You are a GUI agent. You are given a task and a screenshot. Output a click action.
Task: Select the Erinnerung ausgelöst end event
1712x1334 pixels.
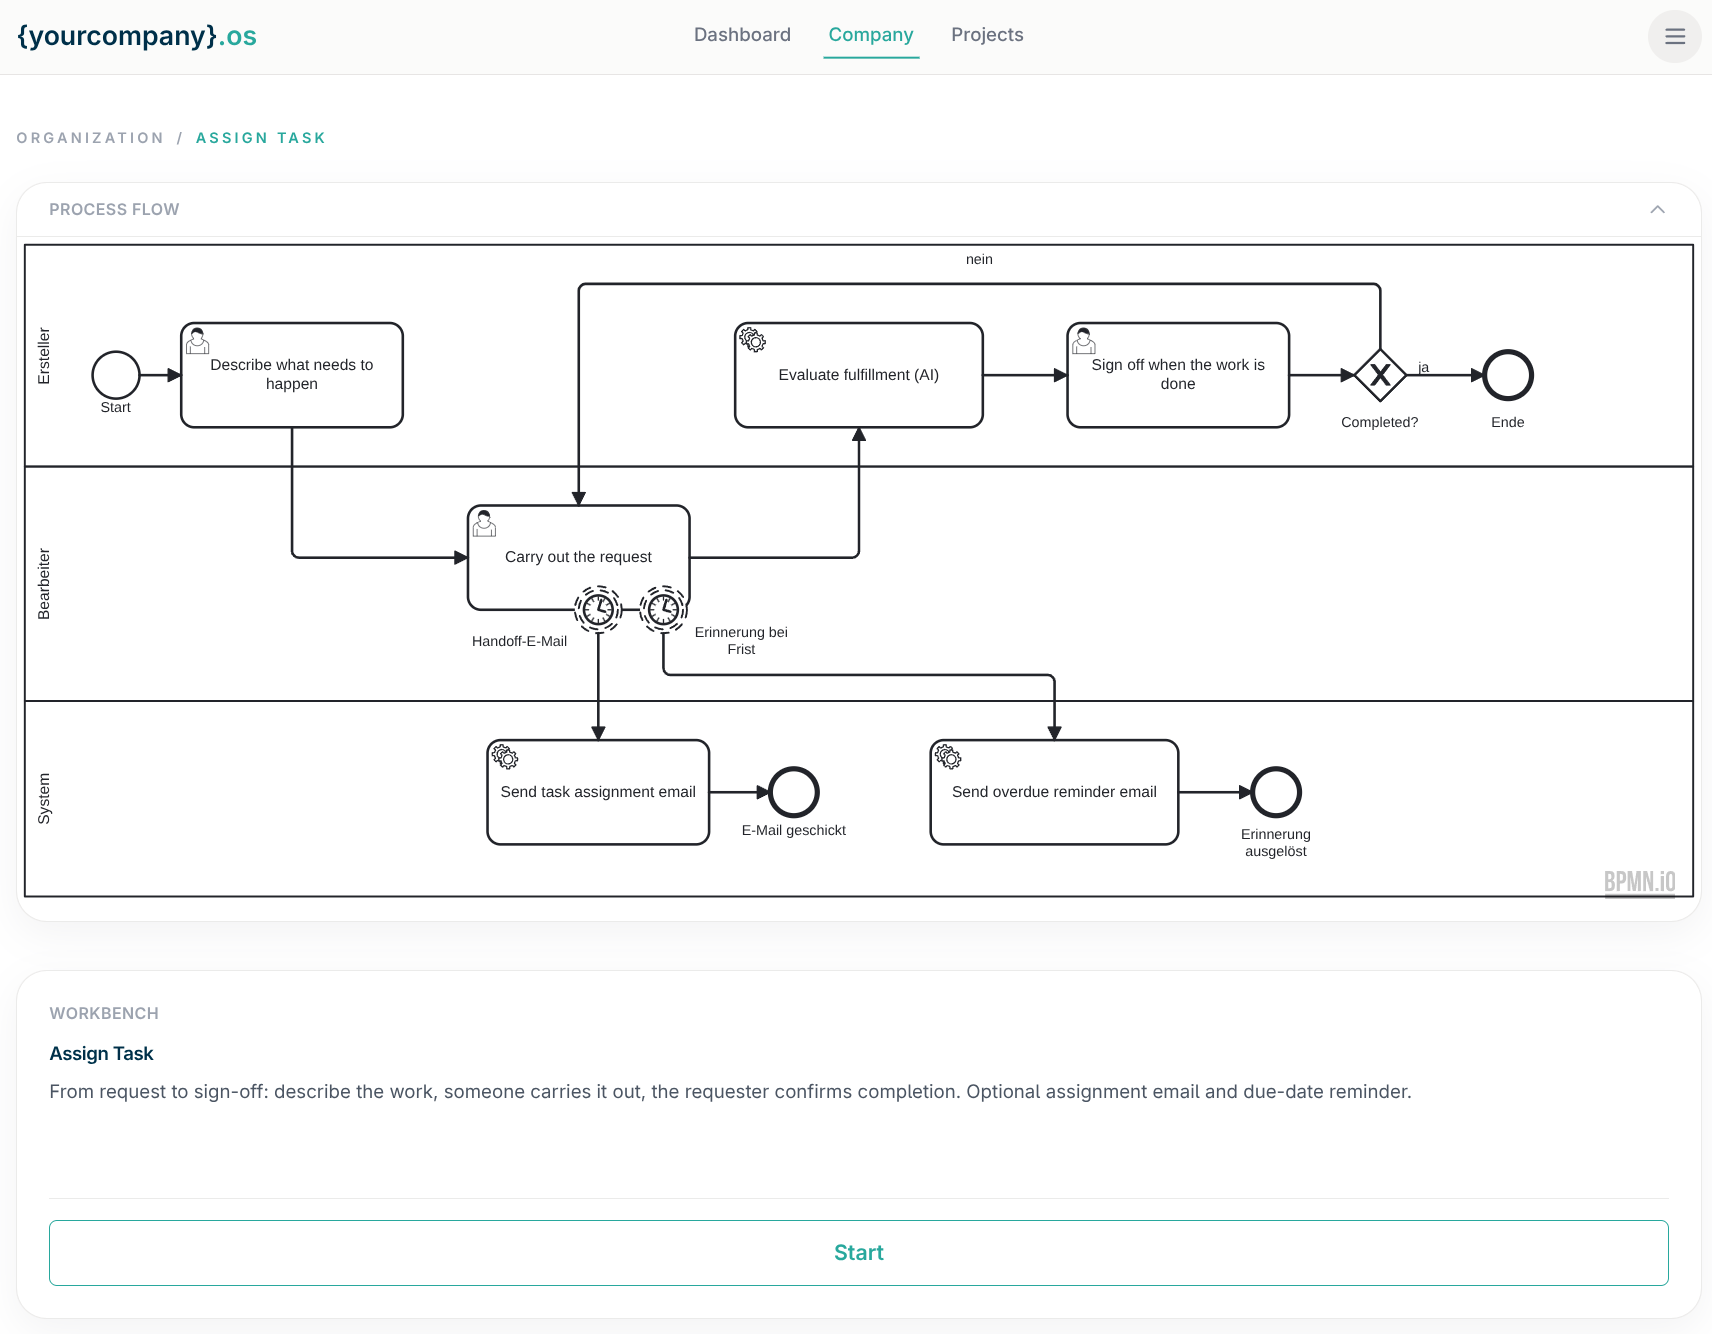point(1276,792)
